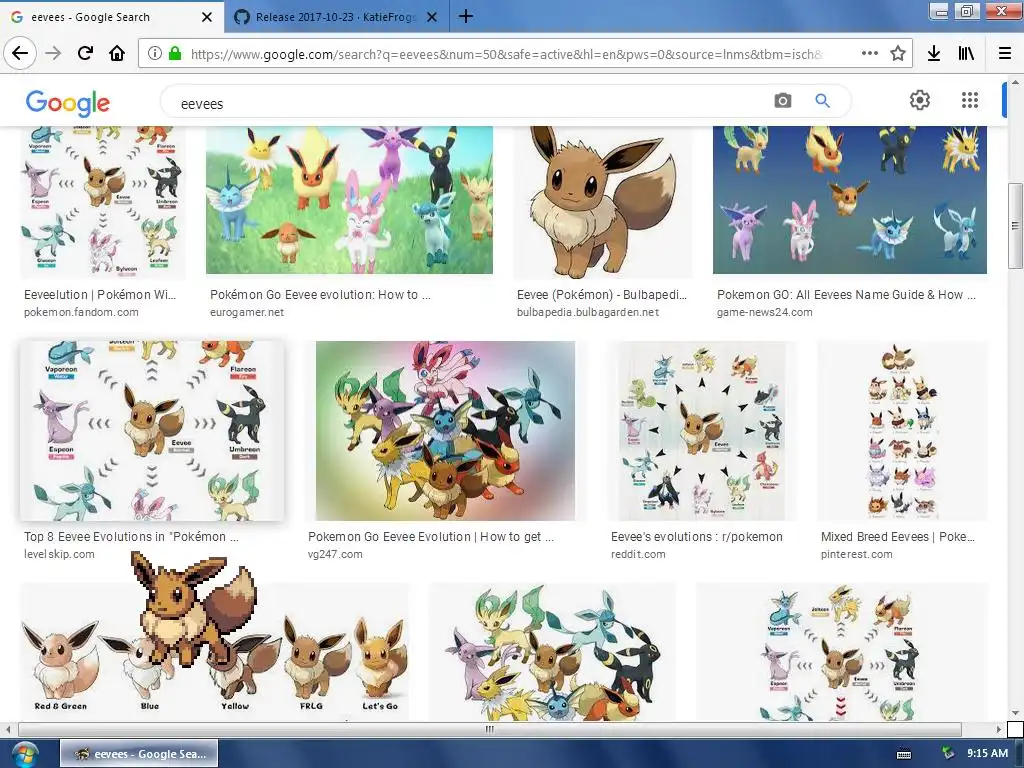Select the Bulbapedia single Eevee image
The height and width of the screenshot is (768, 1024).
[602, 202]
